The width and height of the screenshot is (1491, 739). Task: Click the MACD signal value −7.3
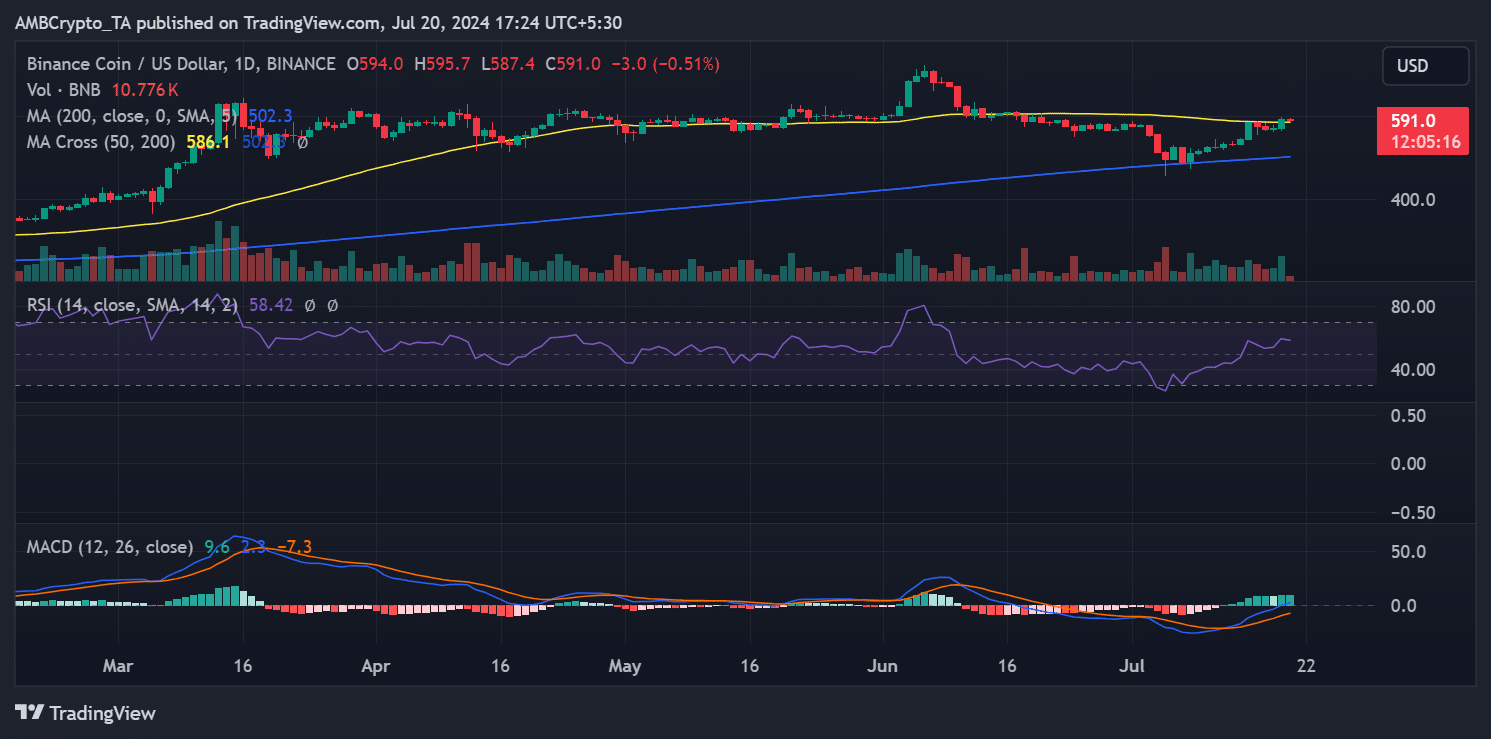(297, 547)
